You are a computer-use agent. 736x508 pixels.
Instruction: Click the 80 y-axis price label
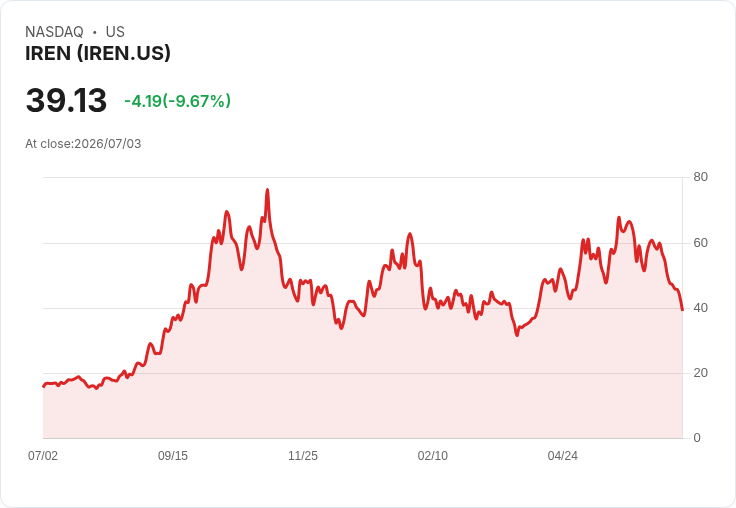coord(700,177)
